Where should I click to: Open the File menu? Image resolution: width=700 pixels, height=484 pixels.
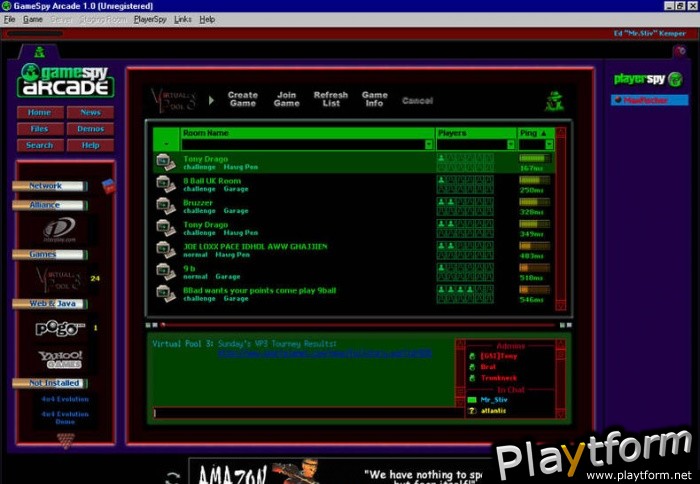[x=9, y=19]
